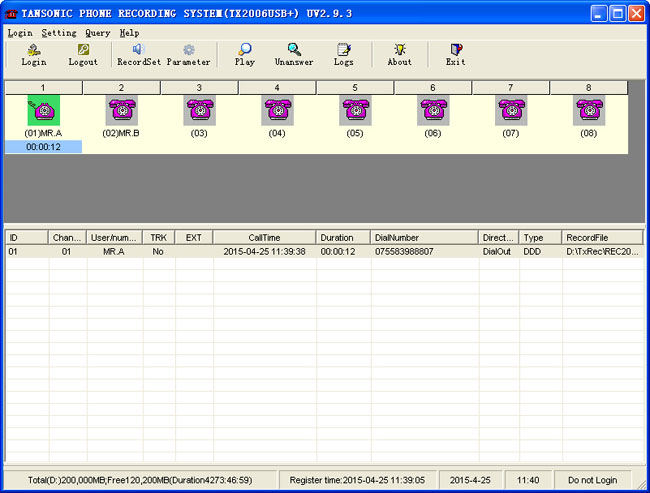This screenshot has height=493, width=650.
Task: Open the Help menu
Action: click(129, 33)
